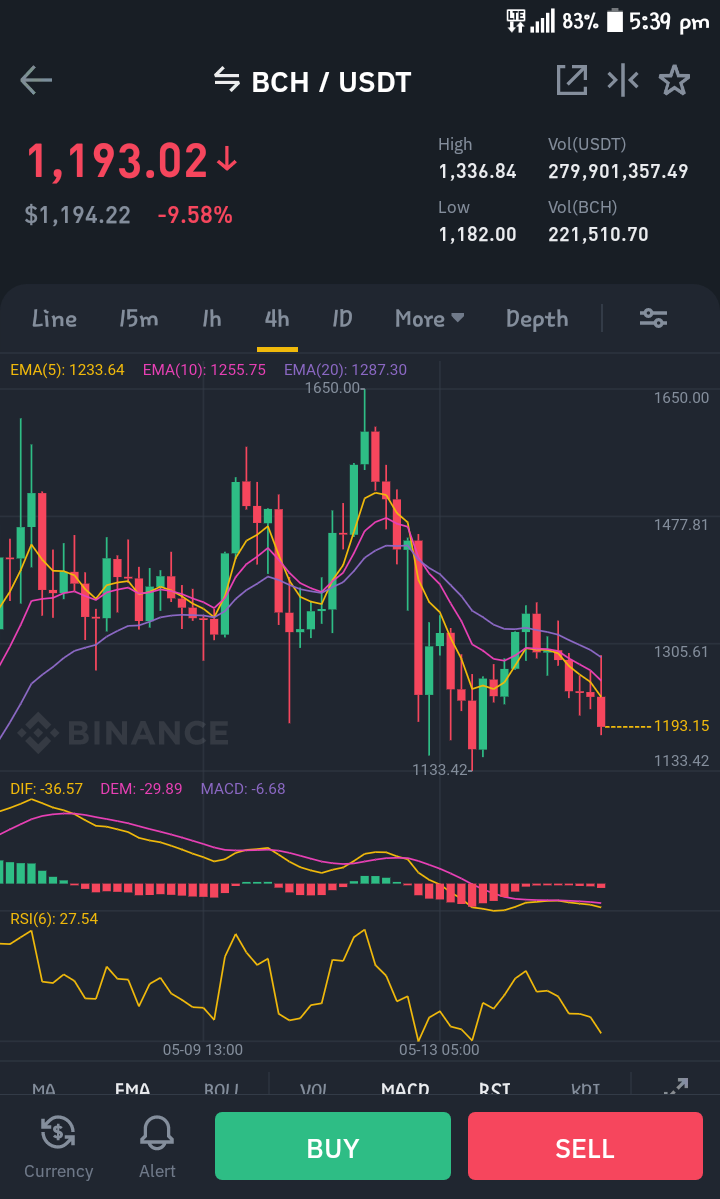Select the Line chart tab
Screen dimensions: 720x1199
[54, 318]
